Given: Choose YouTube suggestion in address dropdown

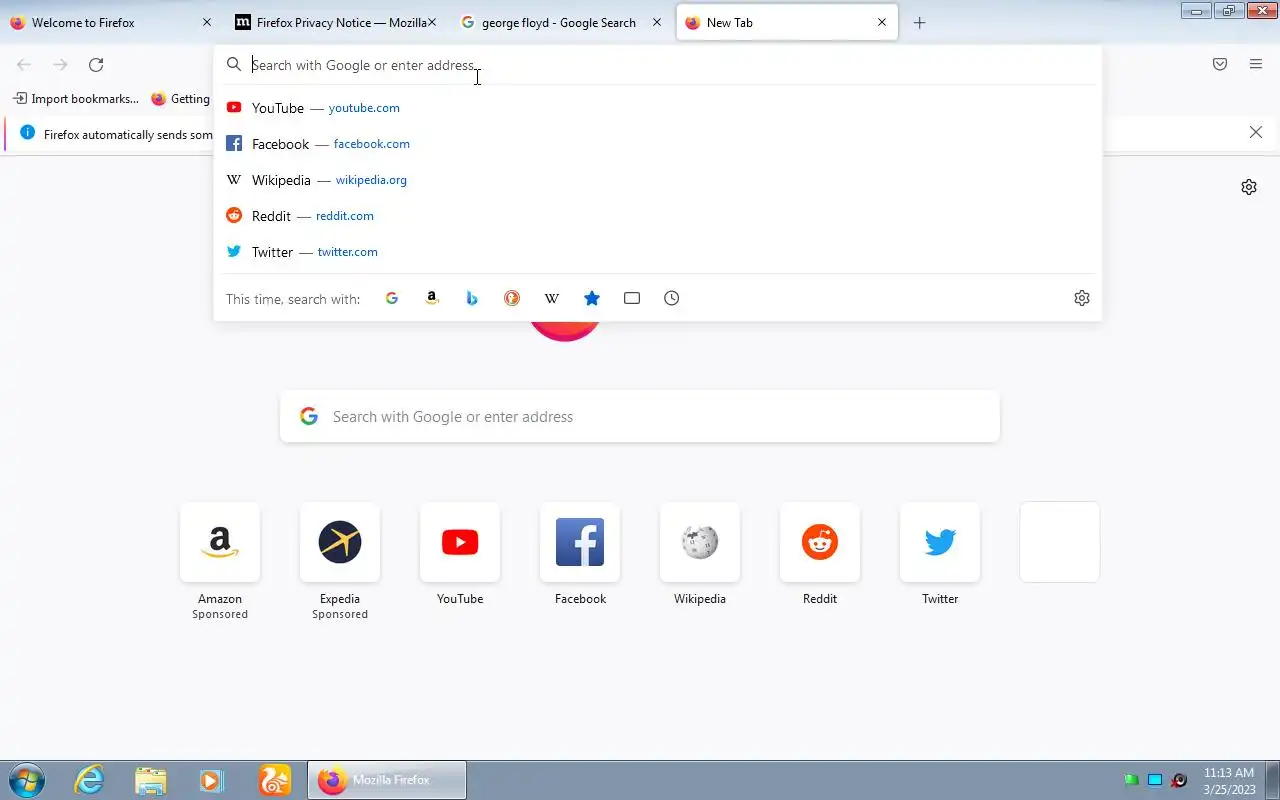Looking at the screenshot, I should coord(658,108).
